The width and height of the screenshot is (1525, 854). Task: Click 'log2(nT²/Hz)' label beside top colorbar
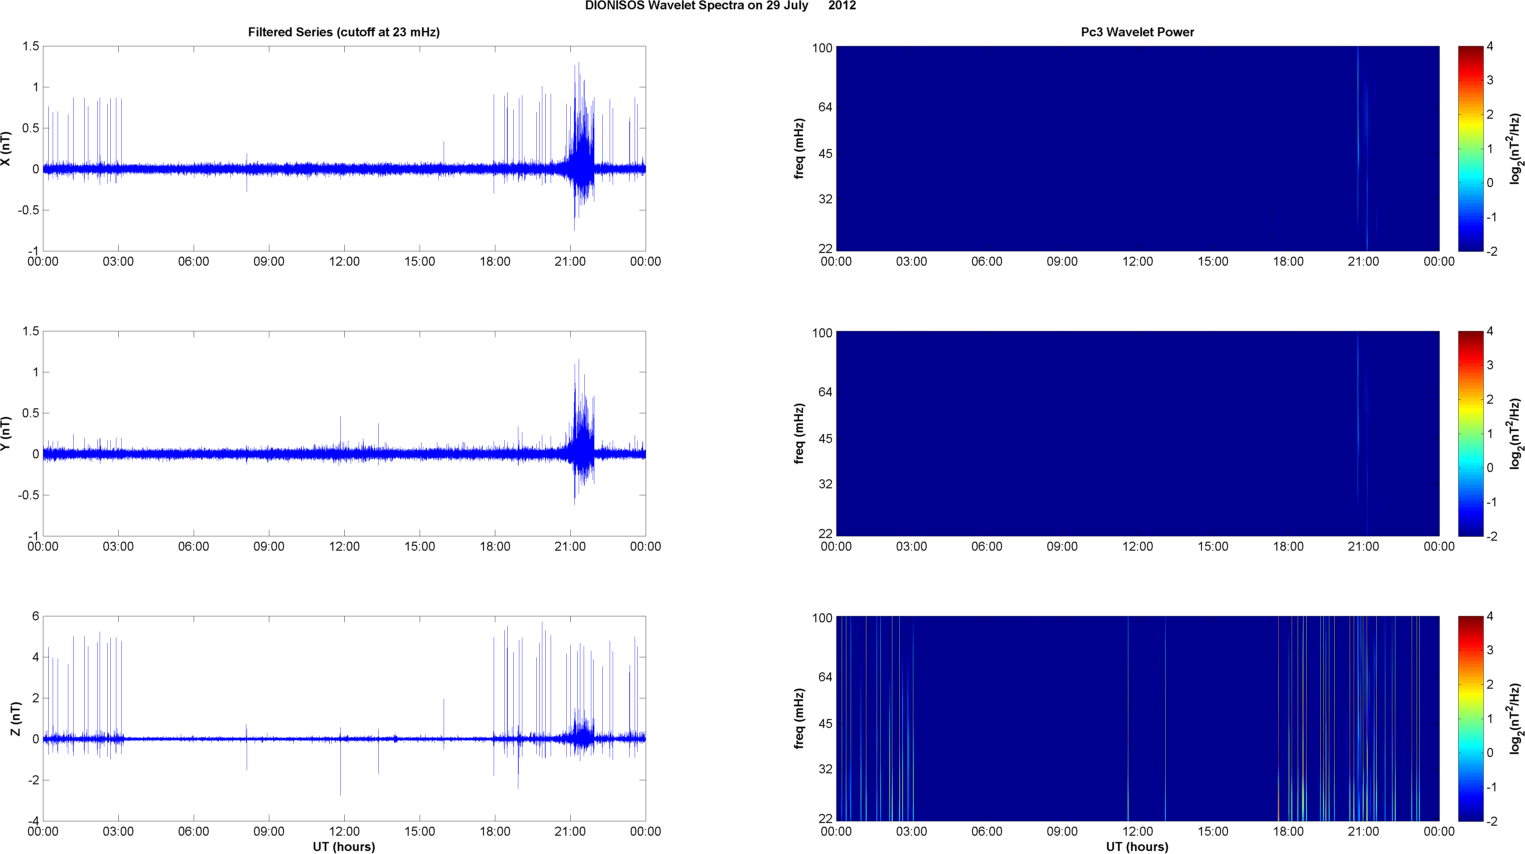[1516, 149]
